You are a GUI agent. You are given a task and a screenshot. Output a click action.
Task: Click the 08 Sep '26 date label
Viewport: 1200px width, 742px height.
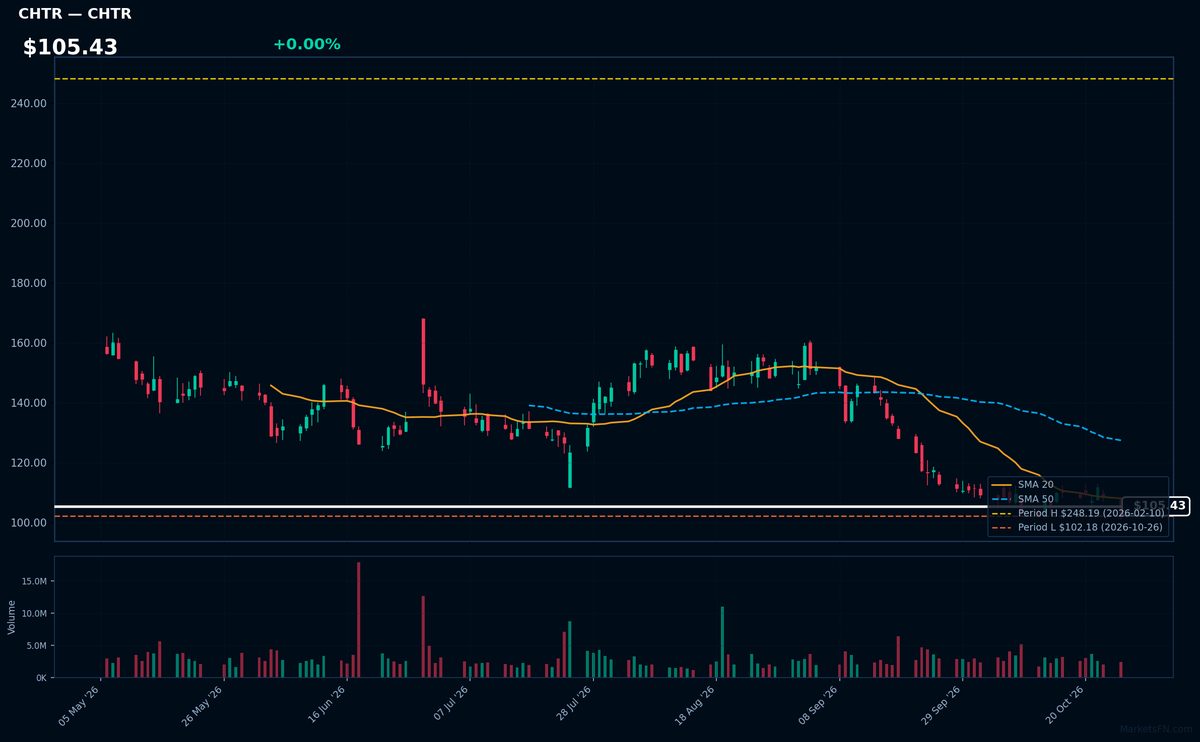[x=817, y=705]
